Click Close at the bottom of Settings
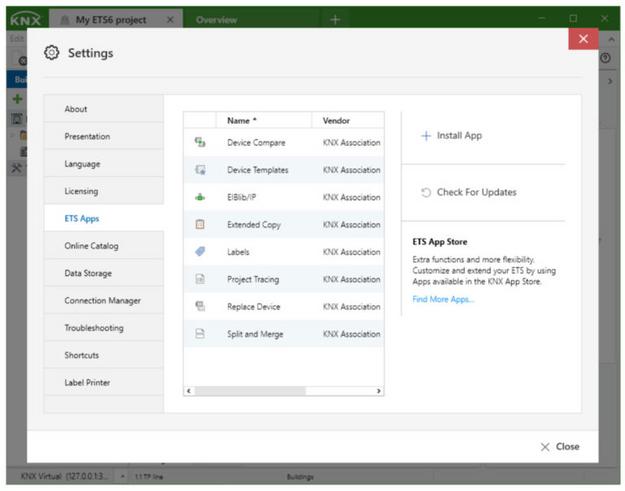This screenshot has height=491, width=625. [559, 447]
